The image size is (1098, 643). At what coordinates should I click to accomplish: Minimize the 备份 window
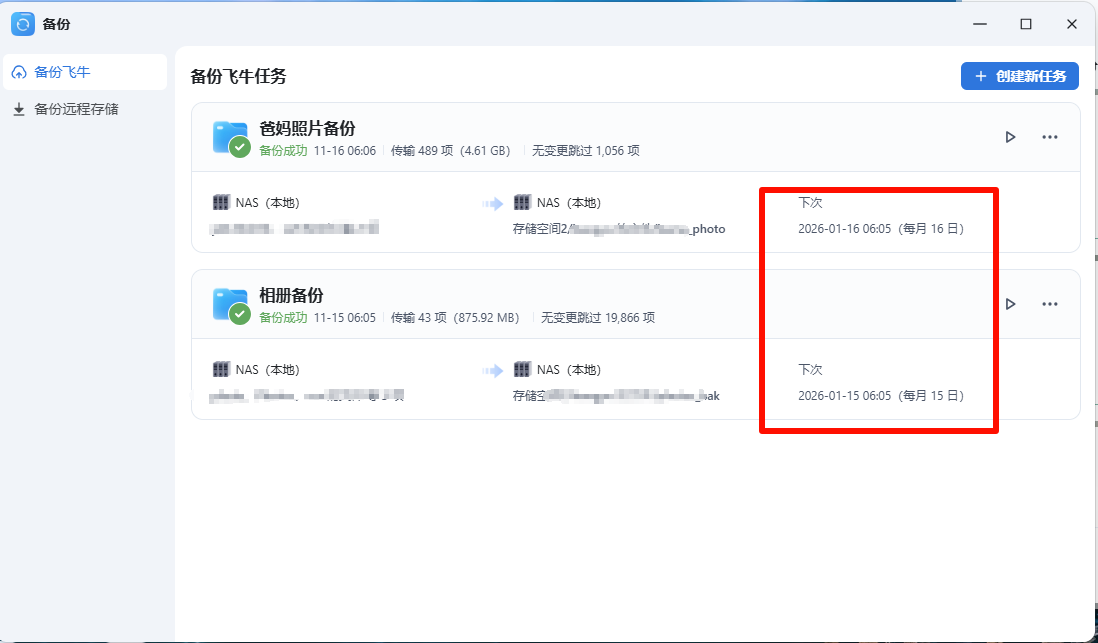tap(980, 24)
